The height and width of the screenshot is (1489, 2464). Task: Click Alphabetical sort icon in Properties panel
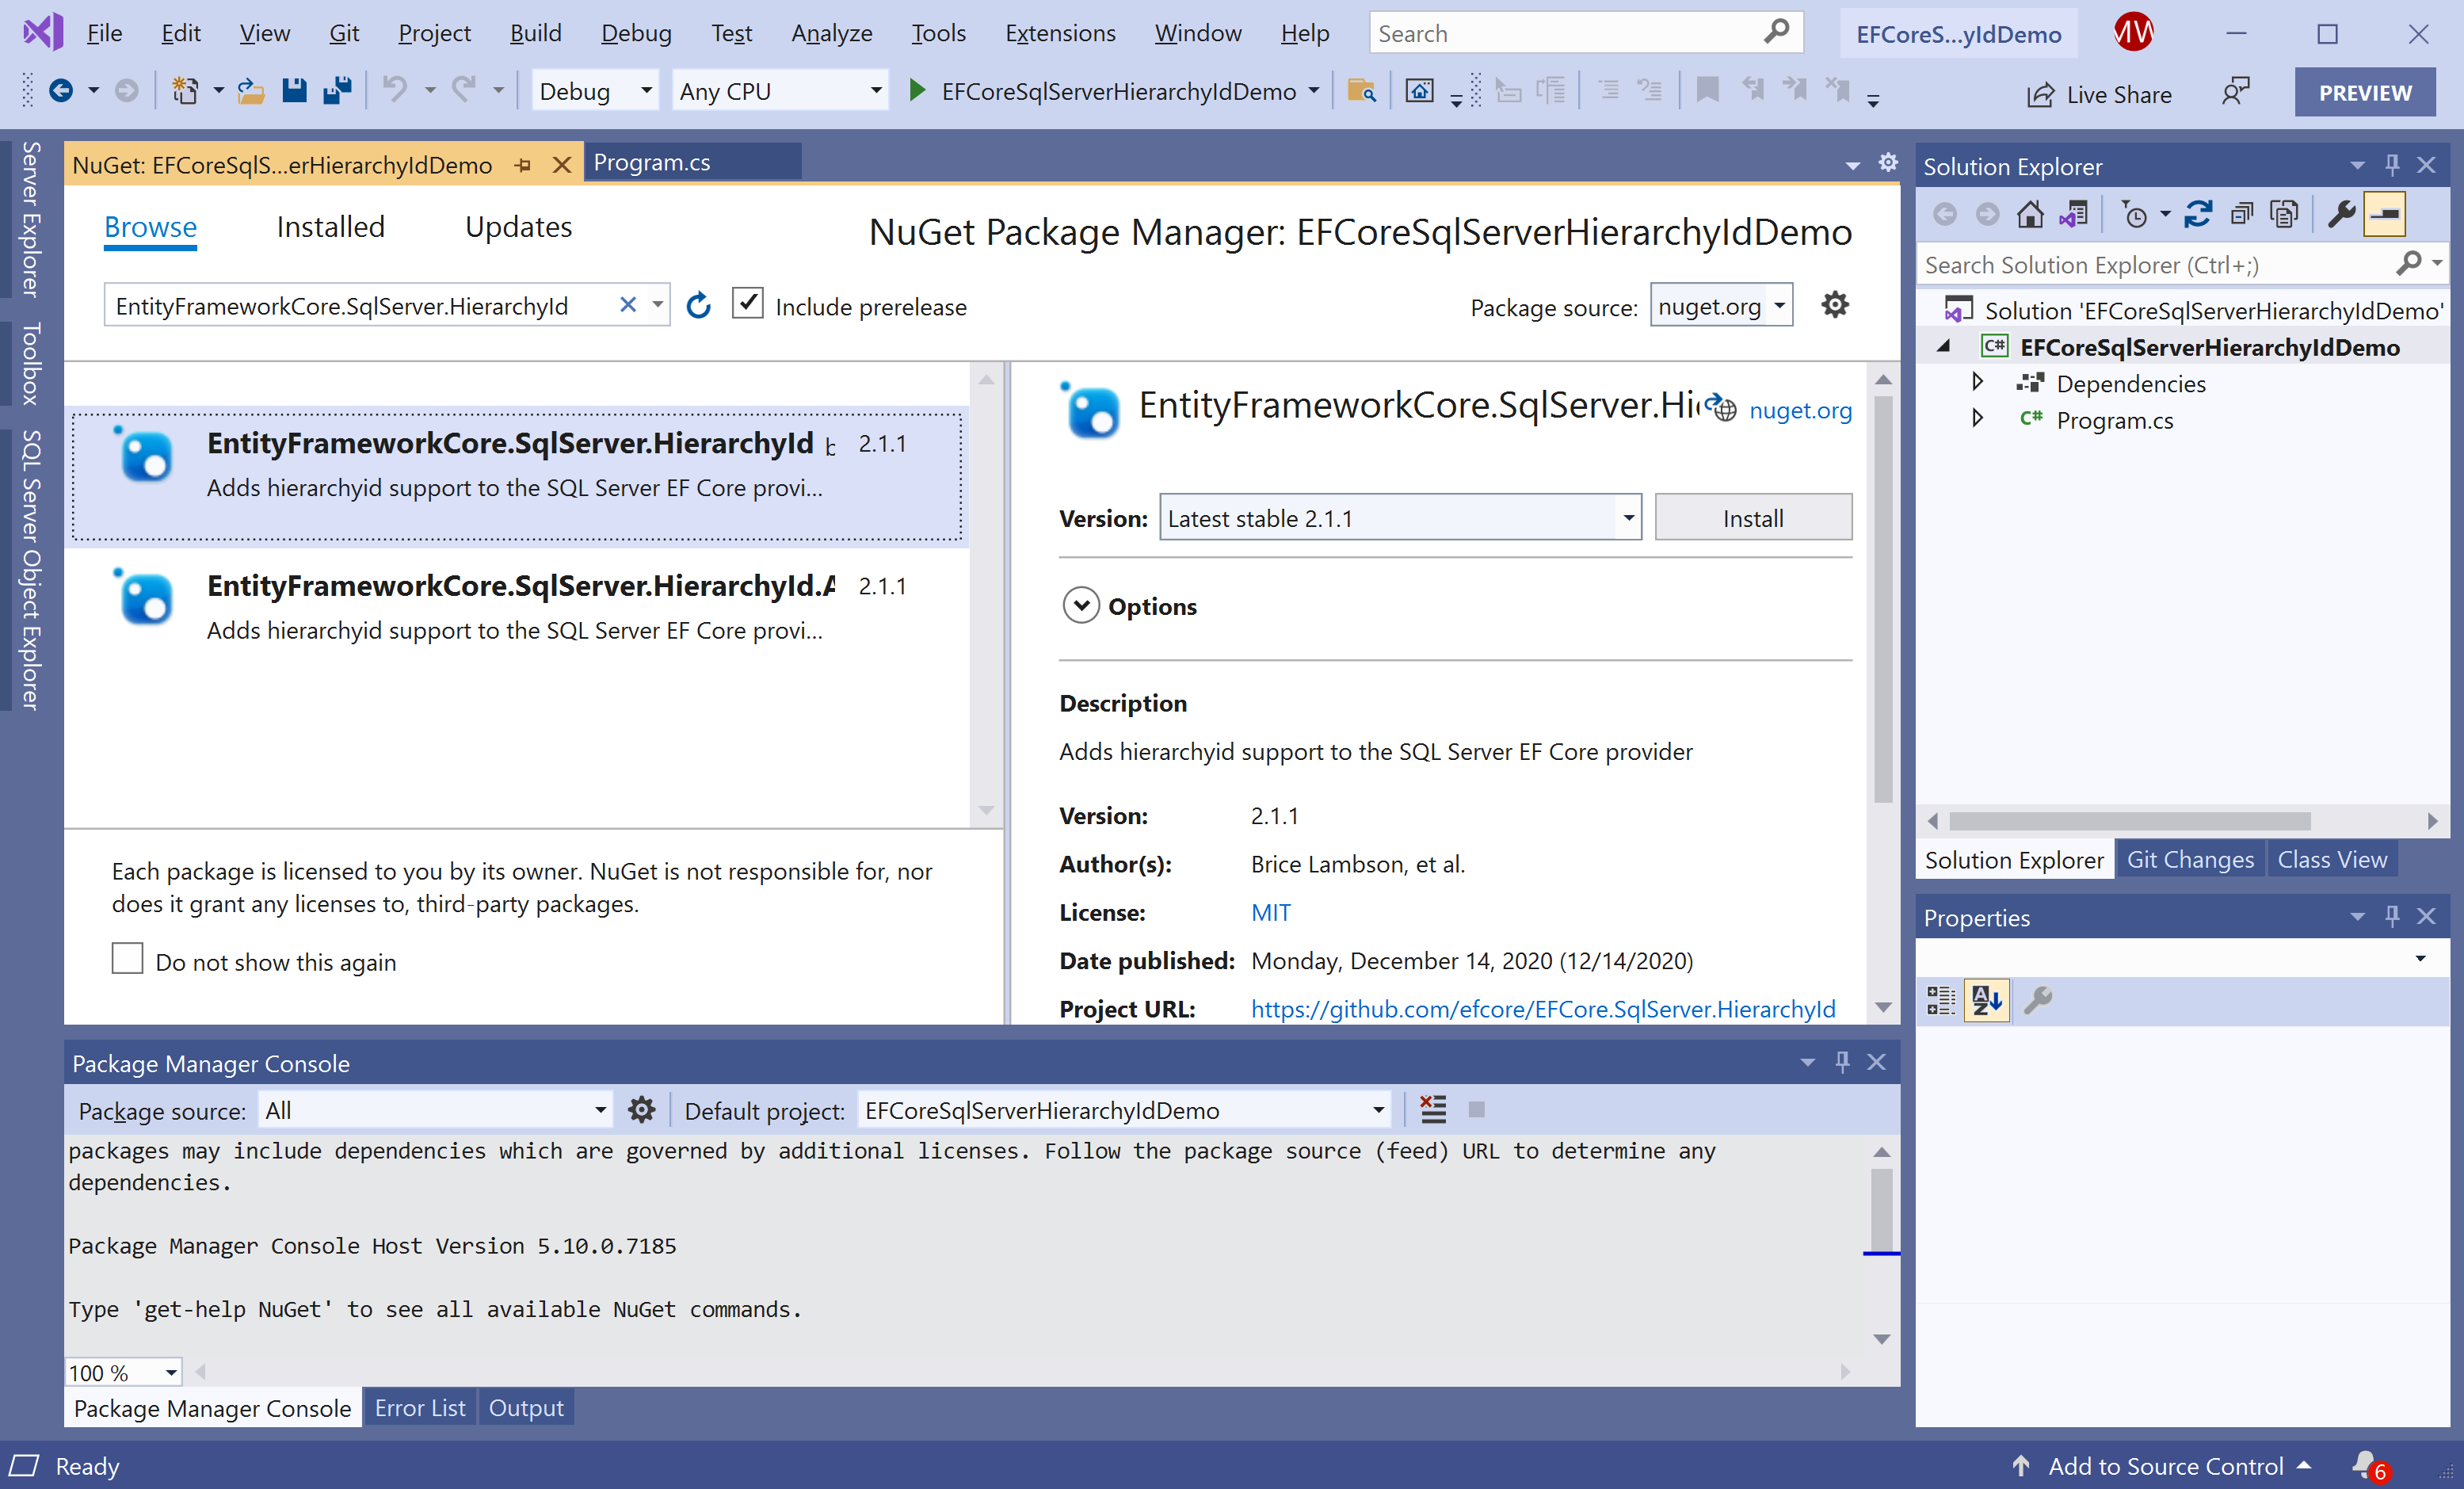1986,1000
